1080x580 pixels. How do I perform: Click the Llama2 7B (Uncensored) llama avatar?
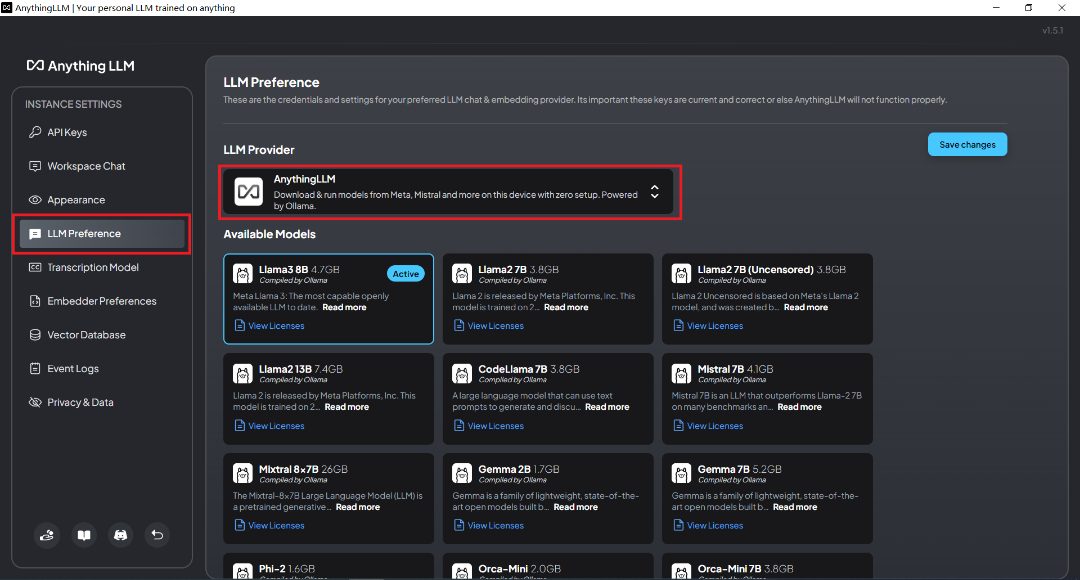(x=681, y=273)
